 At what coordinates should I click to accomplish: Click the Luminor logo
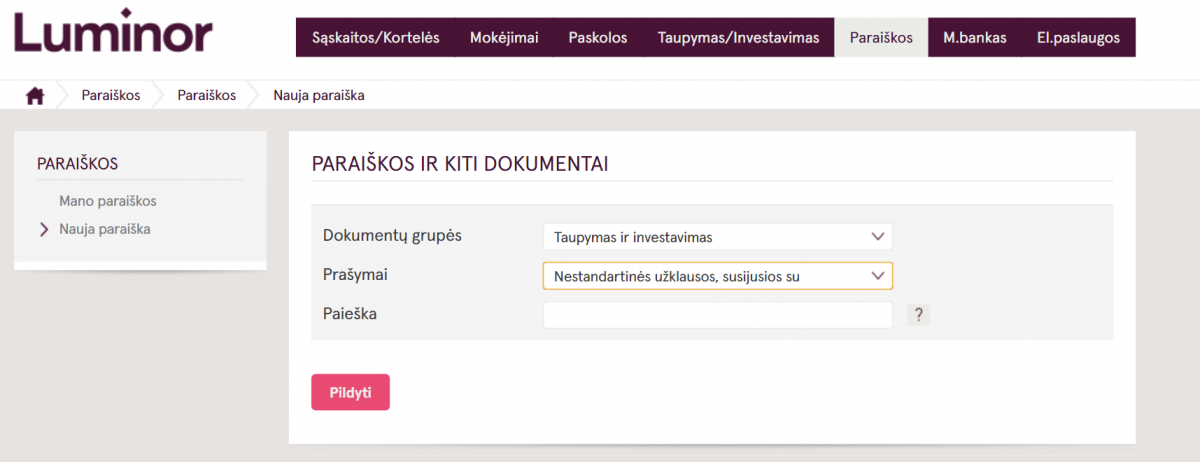113,32
